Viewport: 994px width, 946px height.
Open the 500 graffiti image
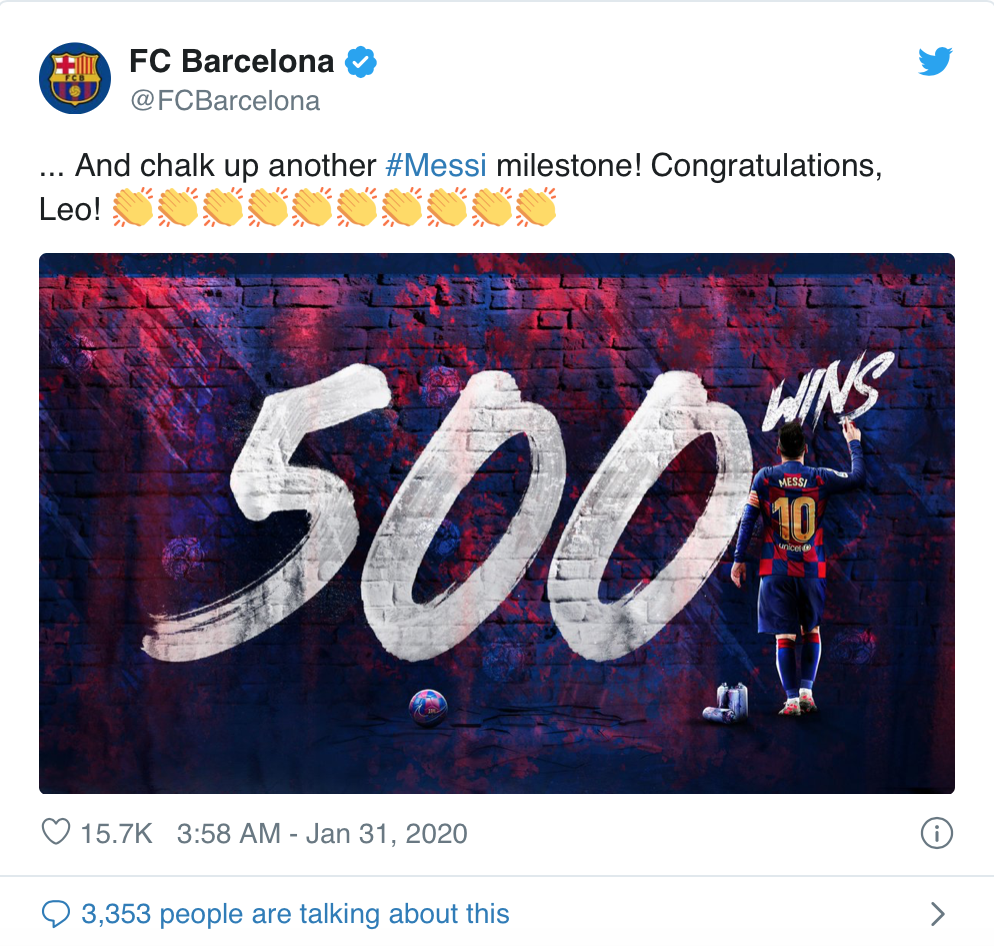coord(497,523)
